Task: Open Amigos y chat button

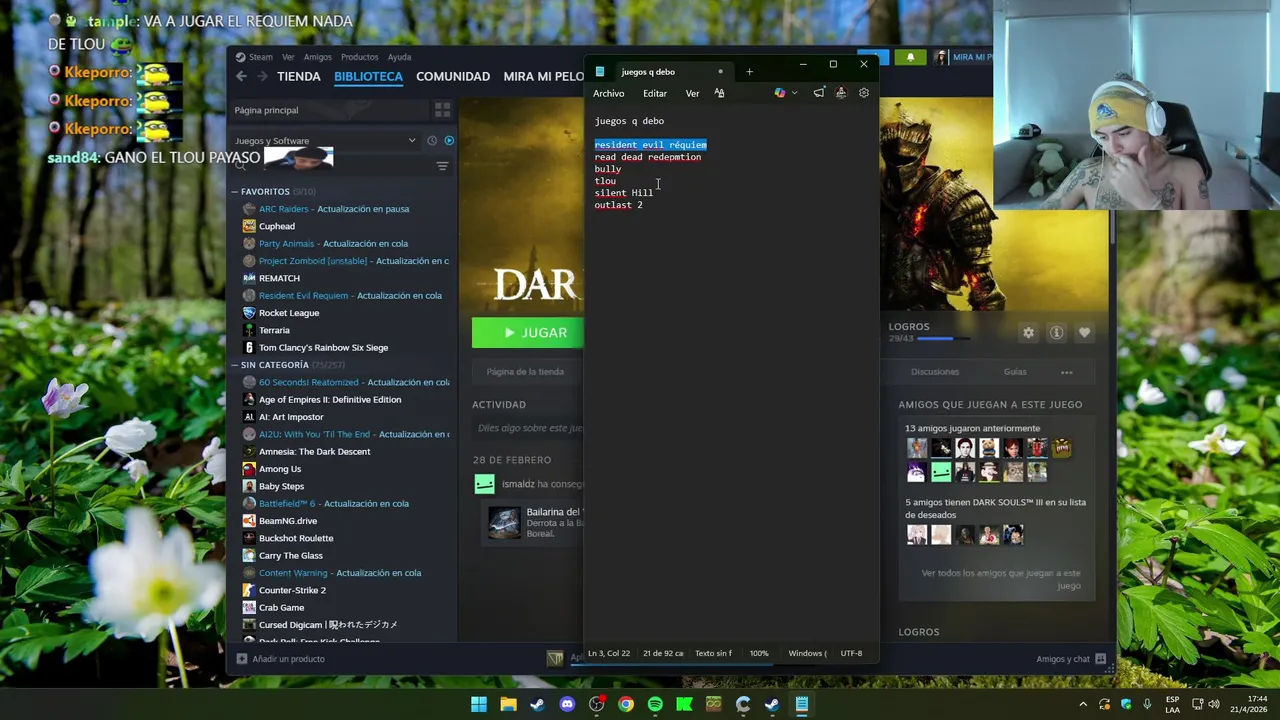Action: click(x=1071, y=659)
